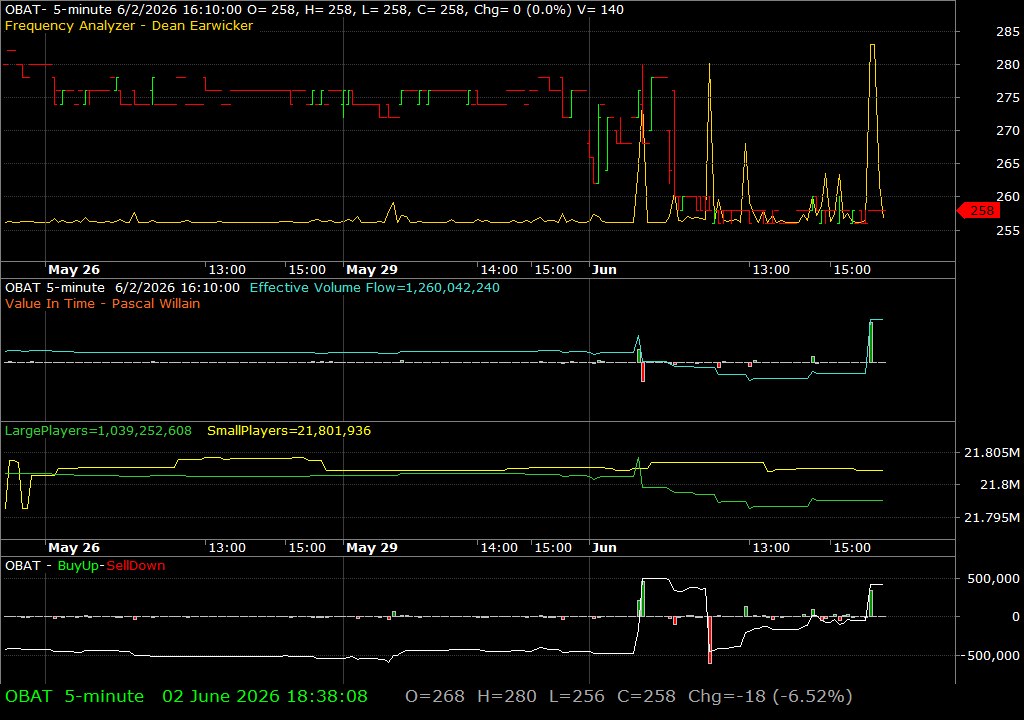Click the 14:00 label on the top time axis

pyautogui.click(x=499, y=269)
